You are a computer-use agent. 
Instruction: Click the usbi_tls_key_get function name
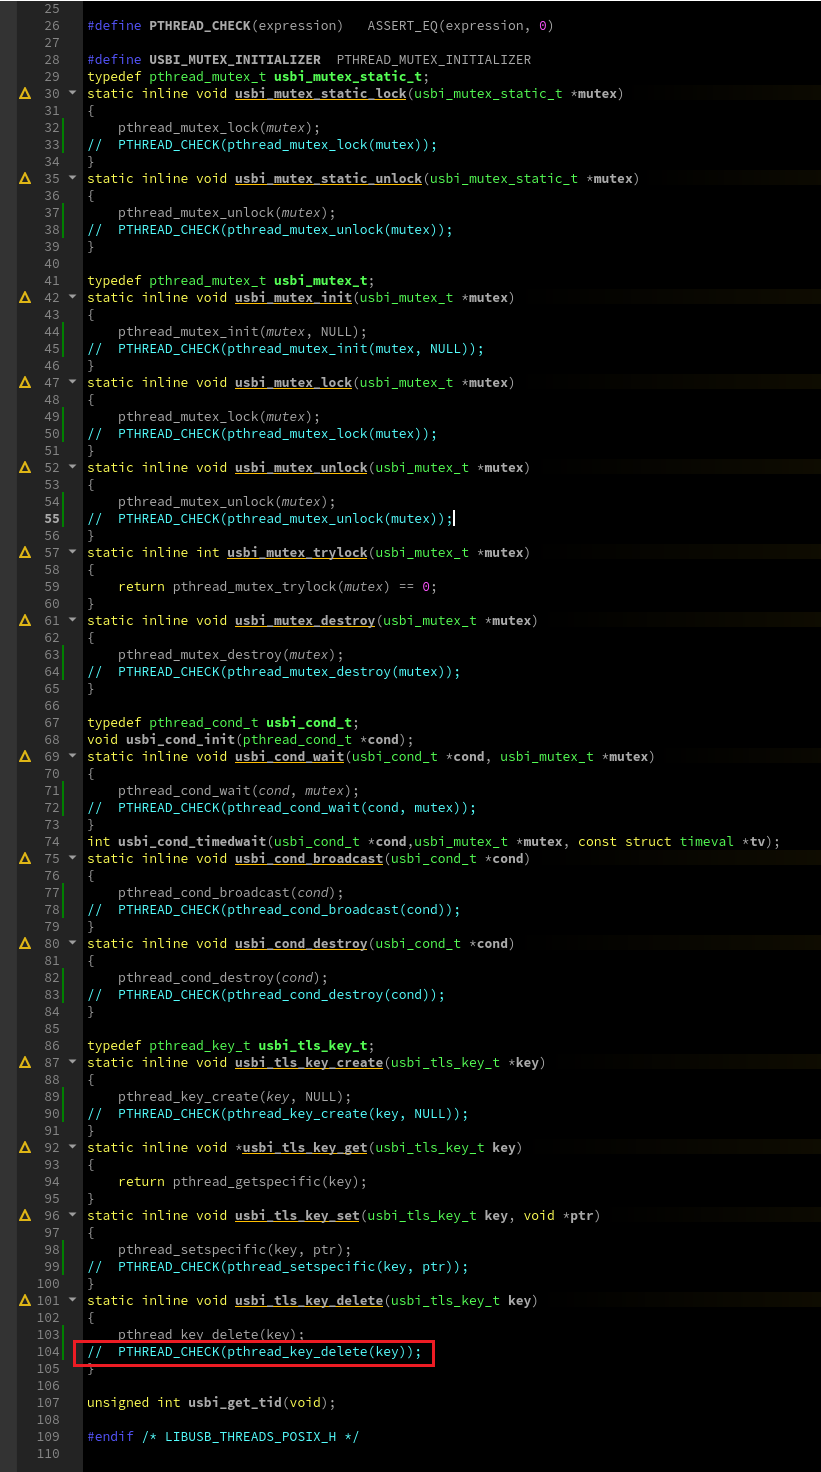coord(305,1148)
